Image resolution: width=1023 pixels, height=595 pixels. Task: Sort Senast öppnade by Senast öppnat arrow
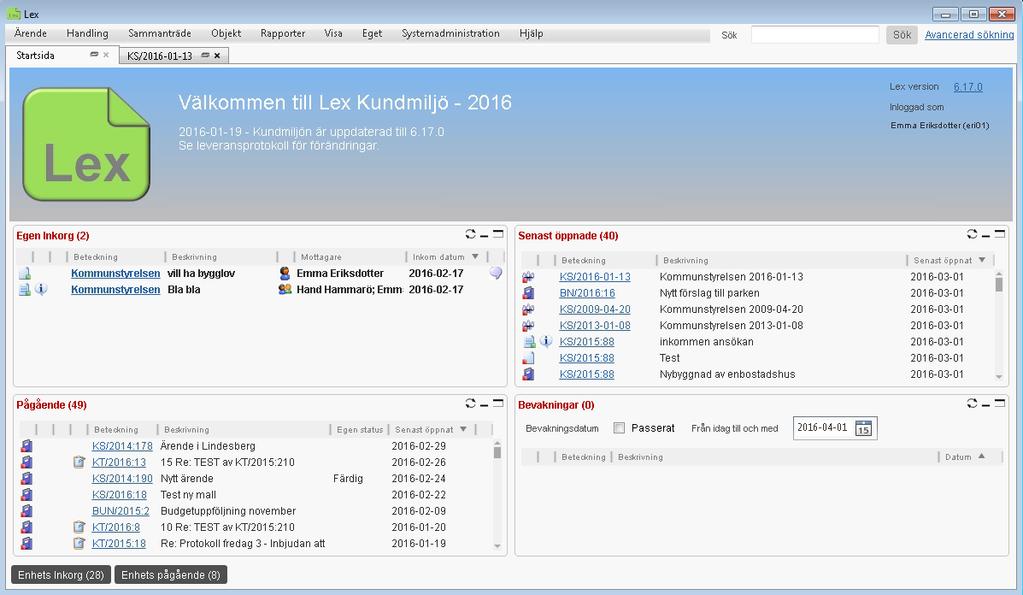pyautogui.click(x=982, y=260)
